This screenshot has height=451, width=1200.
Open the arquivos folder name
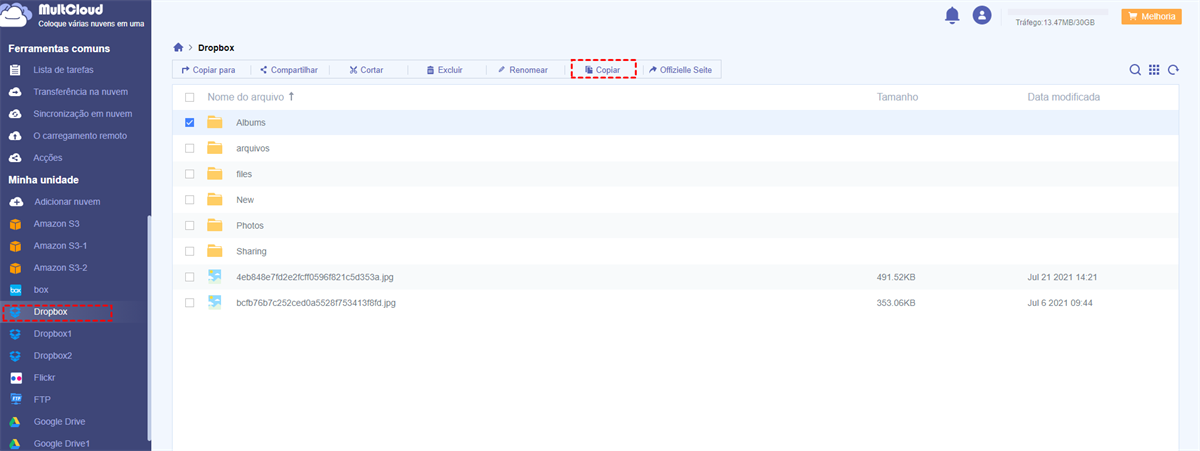(253, 148)
